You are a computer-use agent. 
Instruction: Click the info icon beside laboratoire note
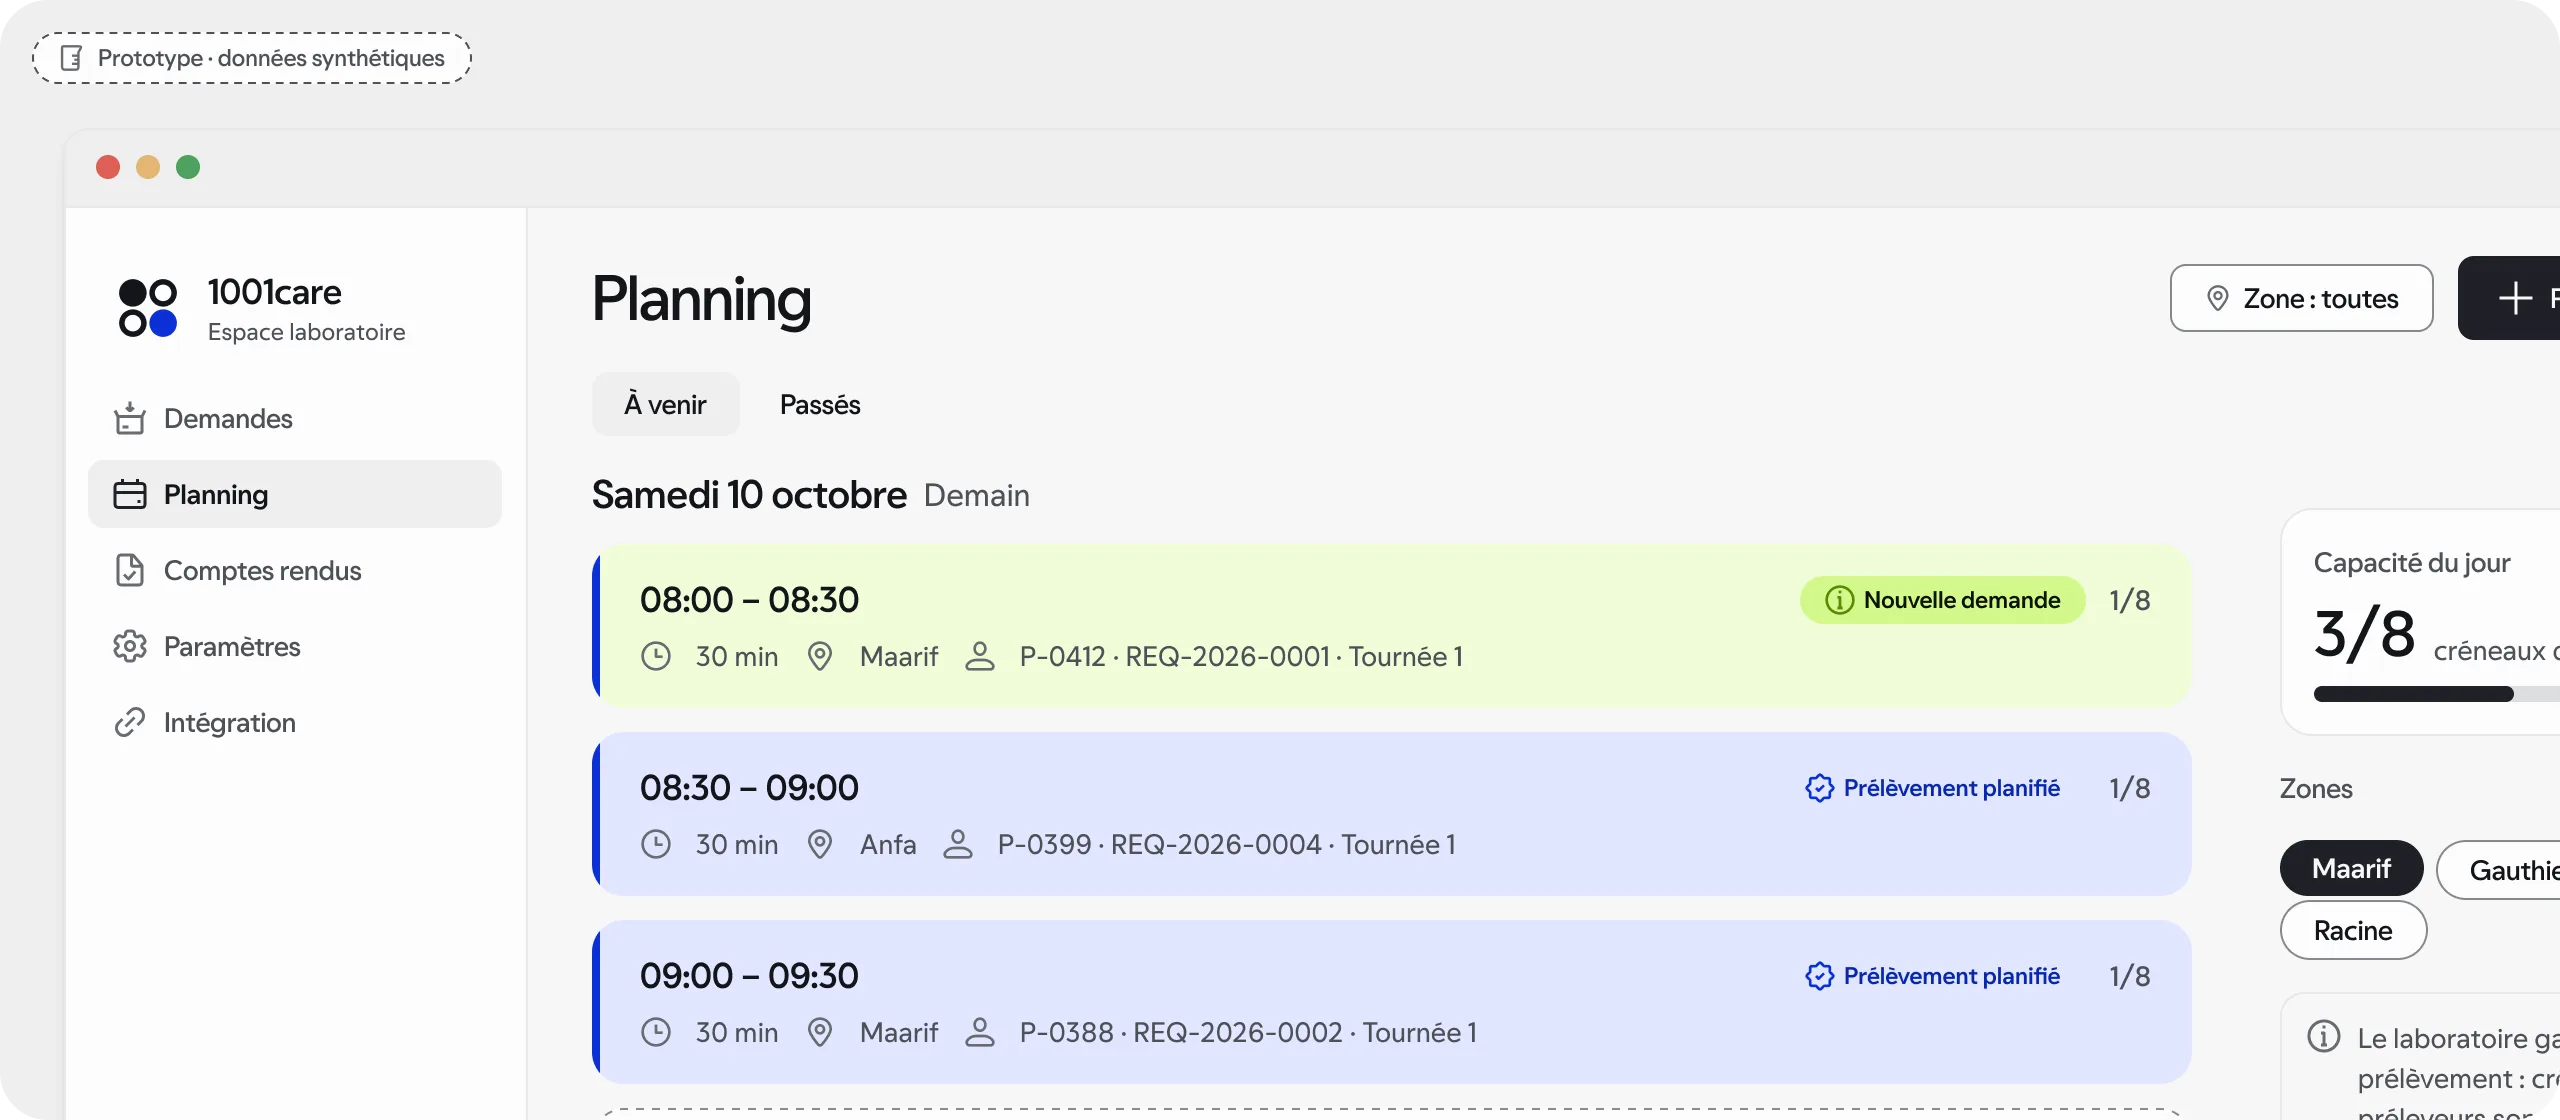pos(2324,1036)
